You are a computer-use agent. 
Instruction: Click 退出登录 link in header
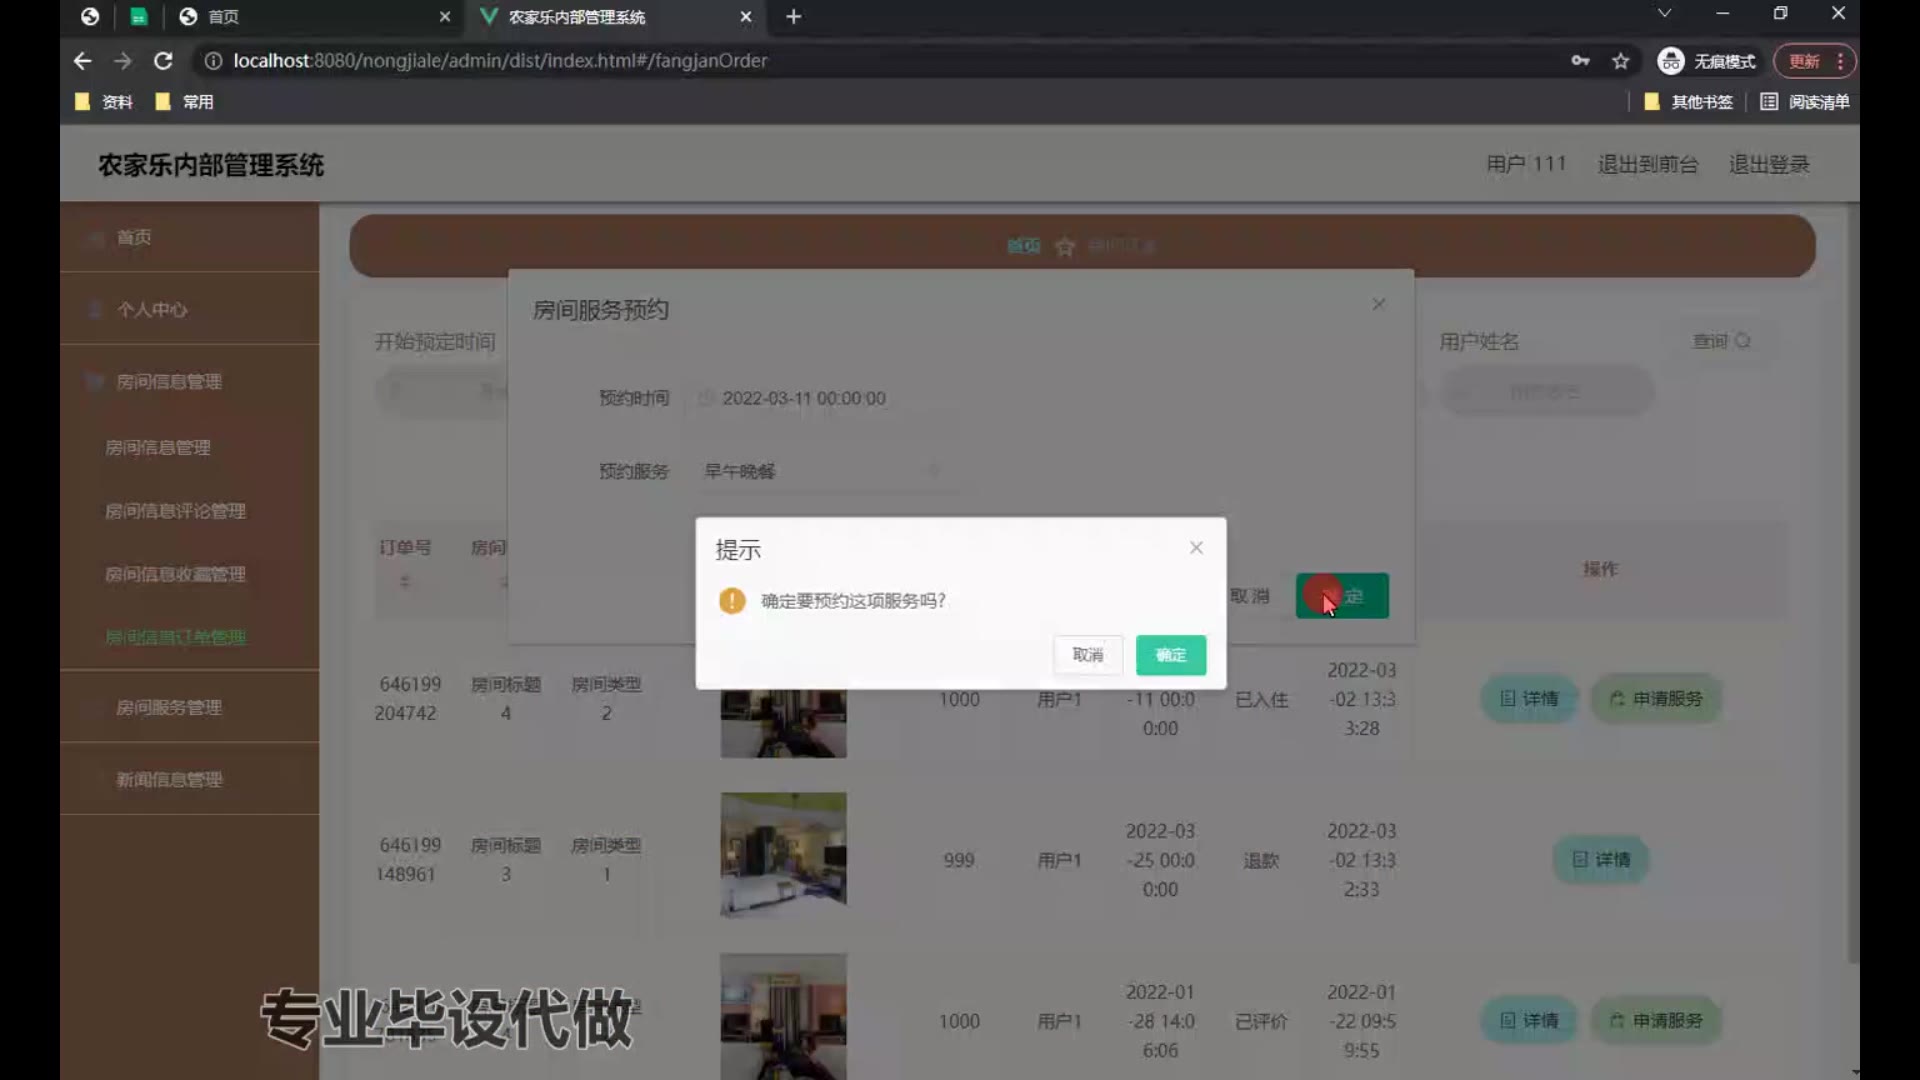click(x=1768, y=164)
